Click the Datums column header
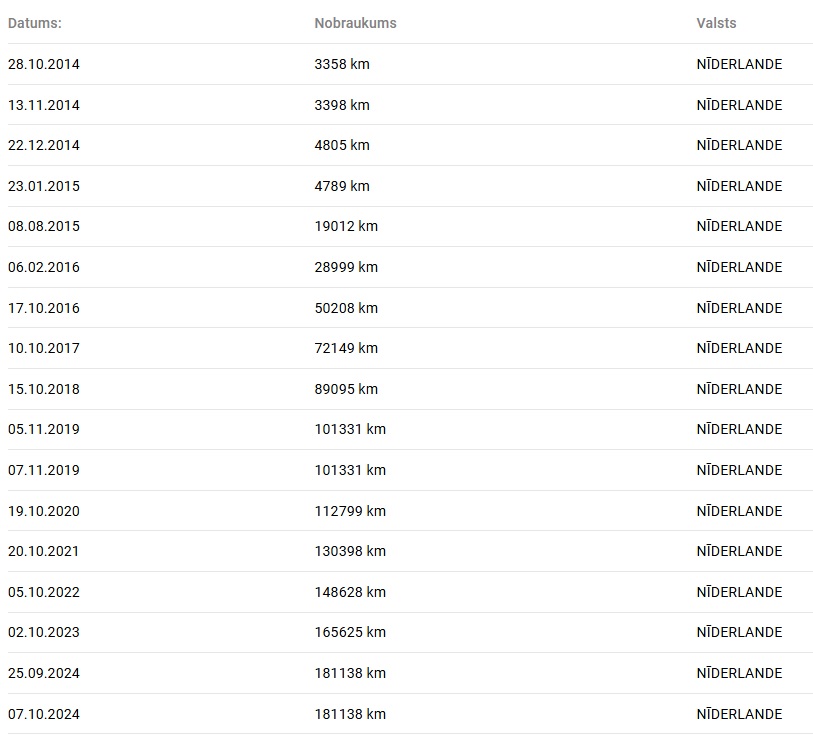Screen dimensions: 813x737 coord(35,23)
